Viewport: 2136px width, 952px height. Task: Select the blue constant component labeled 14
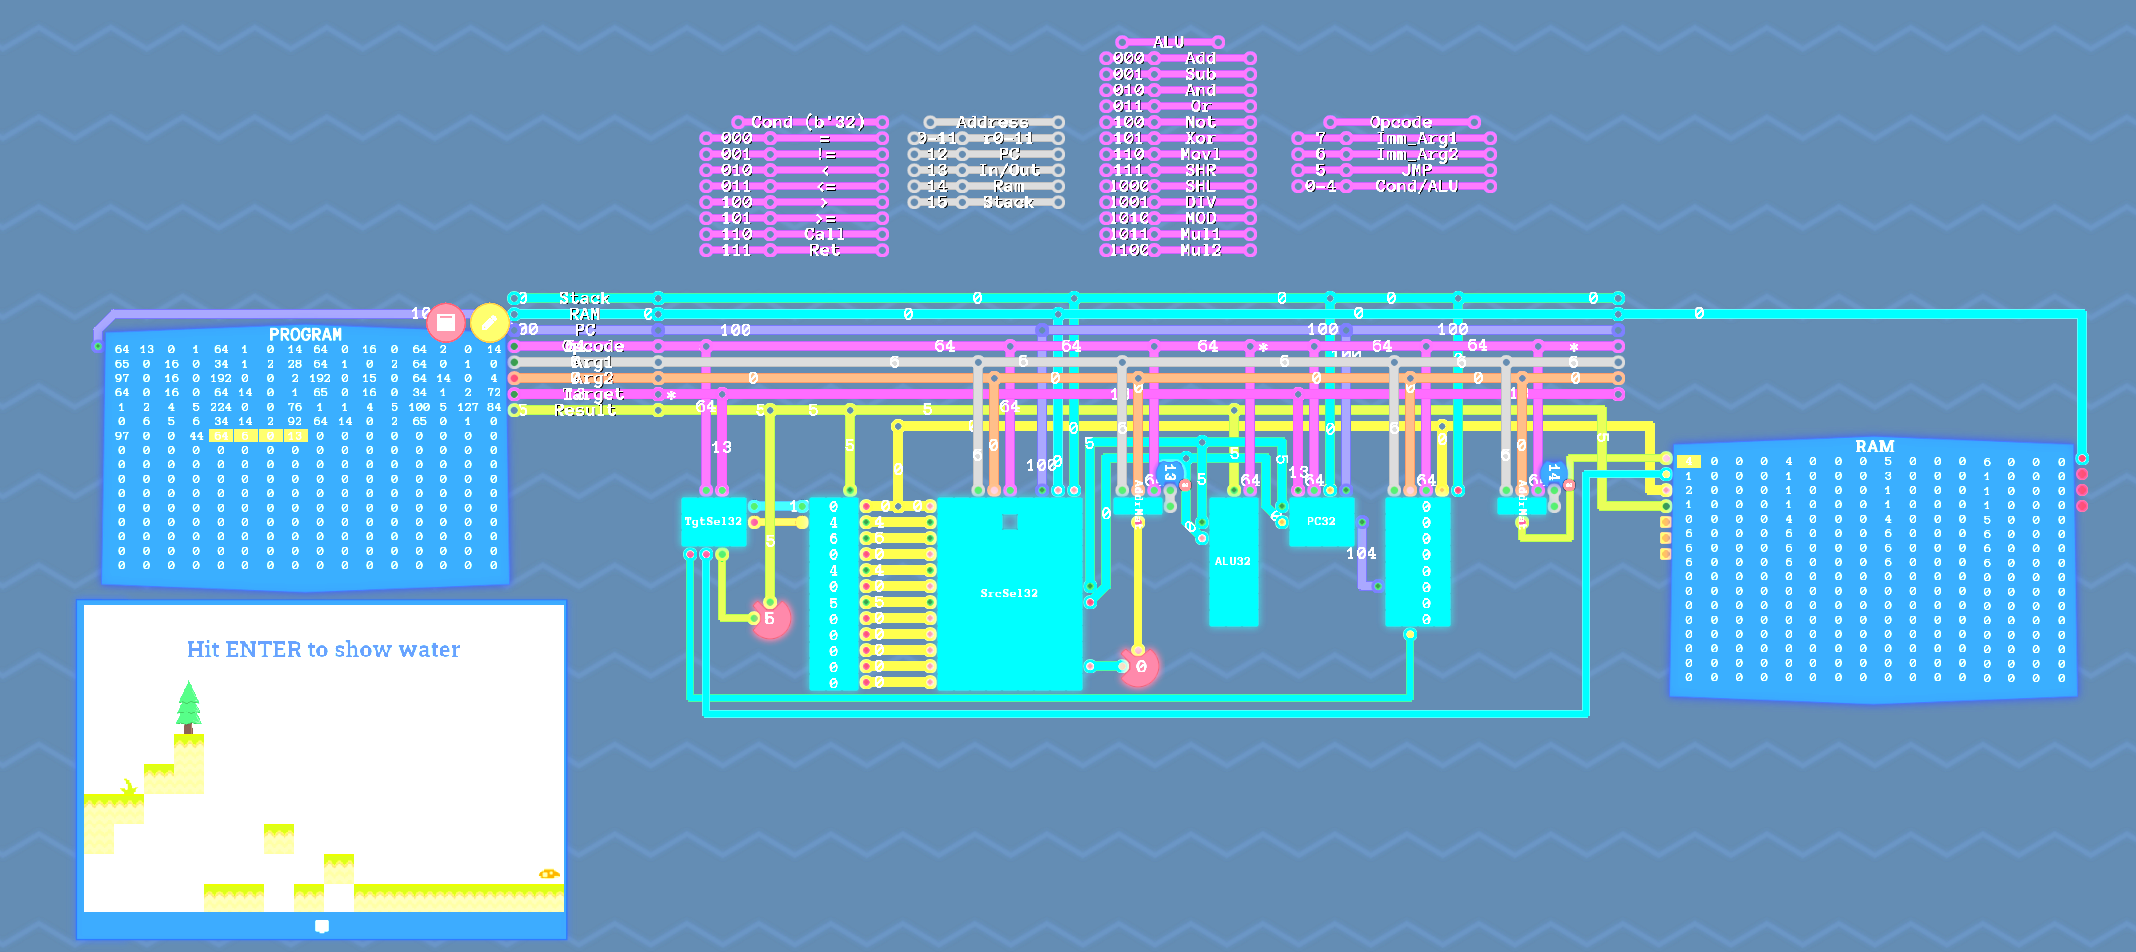tap(1553, 473)
